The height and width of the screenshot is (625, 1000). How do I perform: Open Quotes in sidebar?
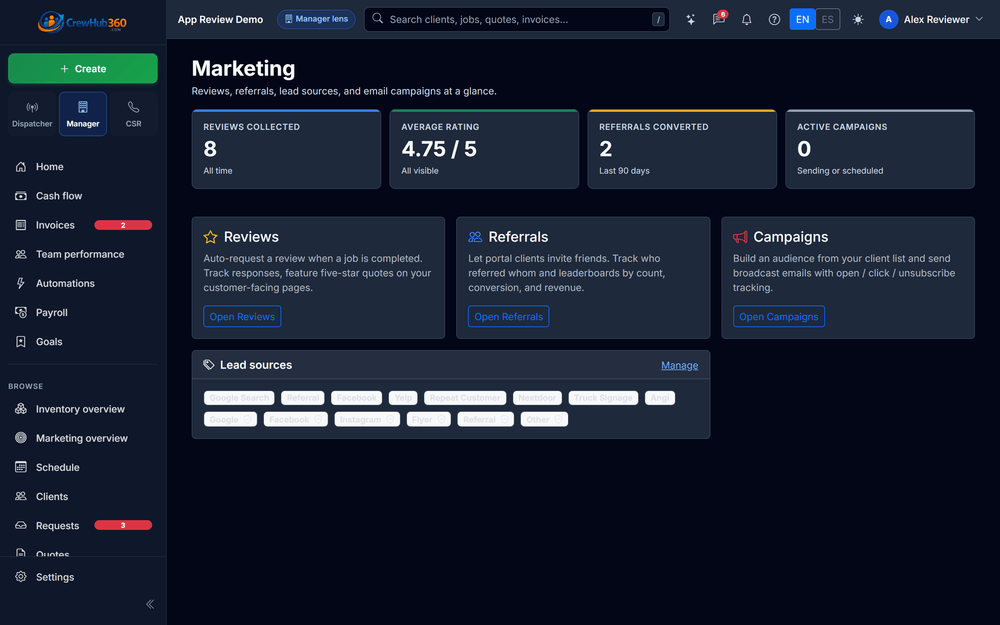pos(83,552)
